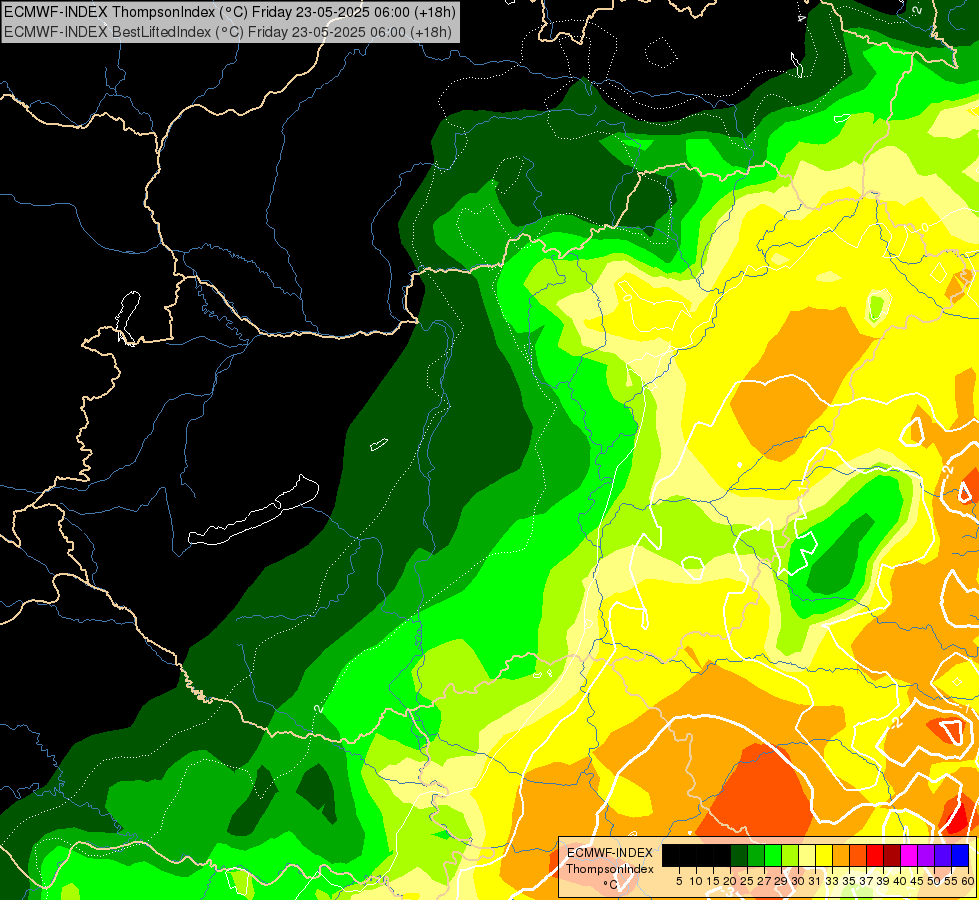Screen dimensions: 979x900
Task: Click the BestLiftedIndex title line at top
Action: [x=228, y=32]
